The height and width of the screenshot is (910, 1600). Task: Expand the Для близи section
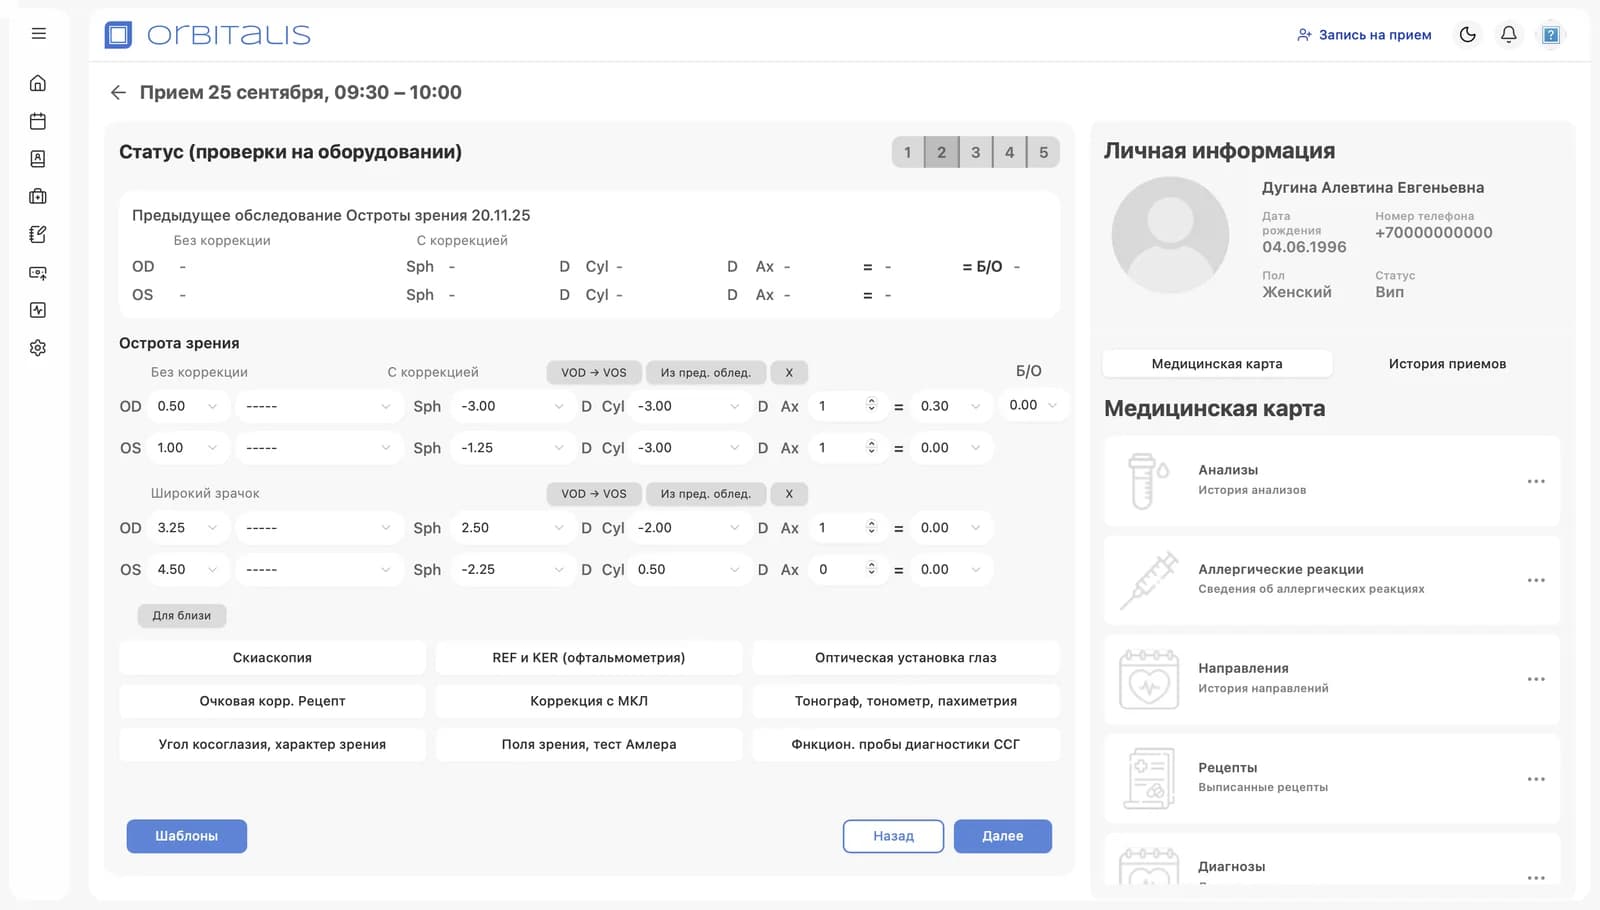pyautogui.click(x=182, y=616)
